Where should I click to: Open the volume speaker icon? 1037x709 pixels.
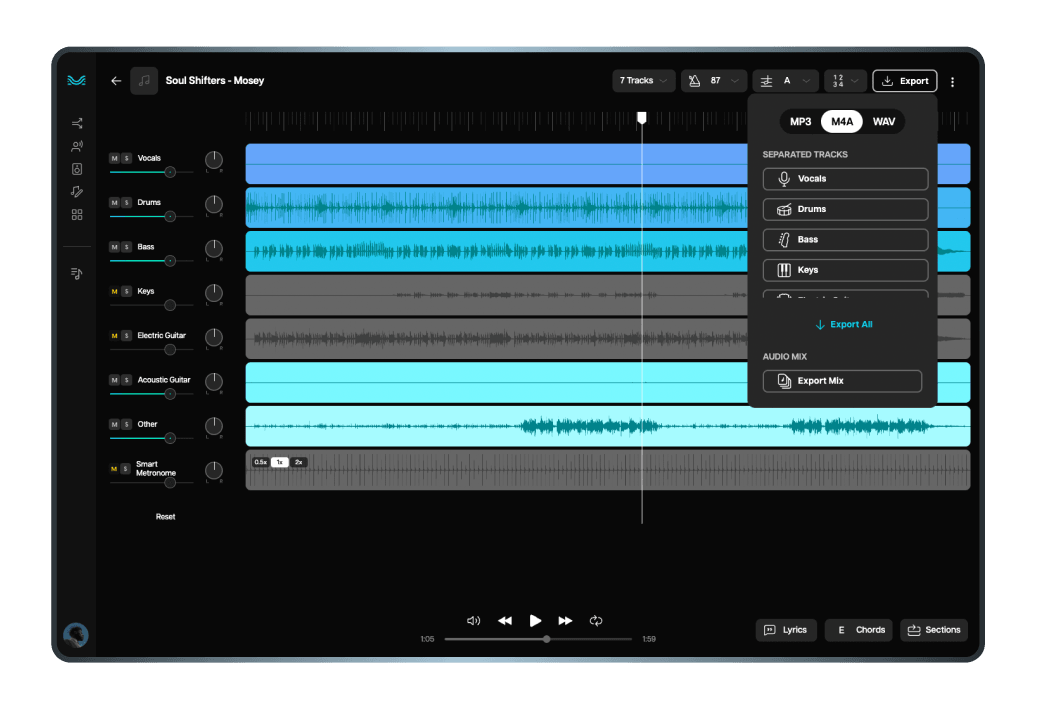(474, 621)
